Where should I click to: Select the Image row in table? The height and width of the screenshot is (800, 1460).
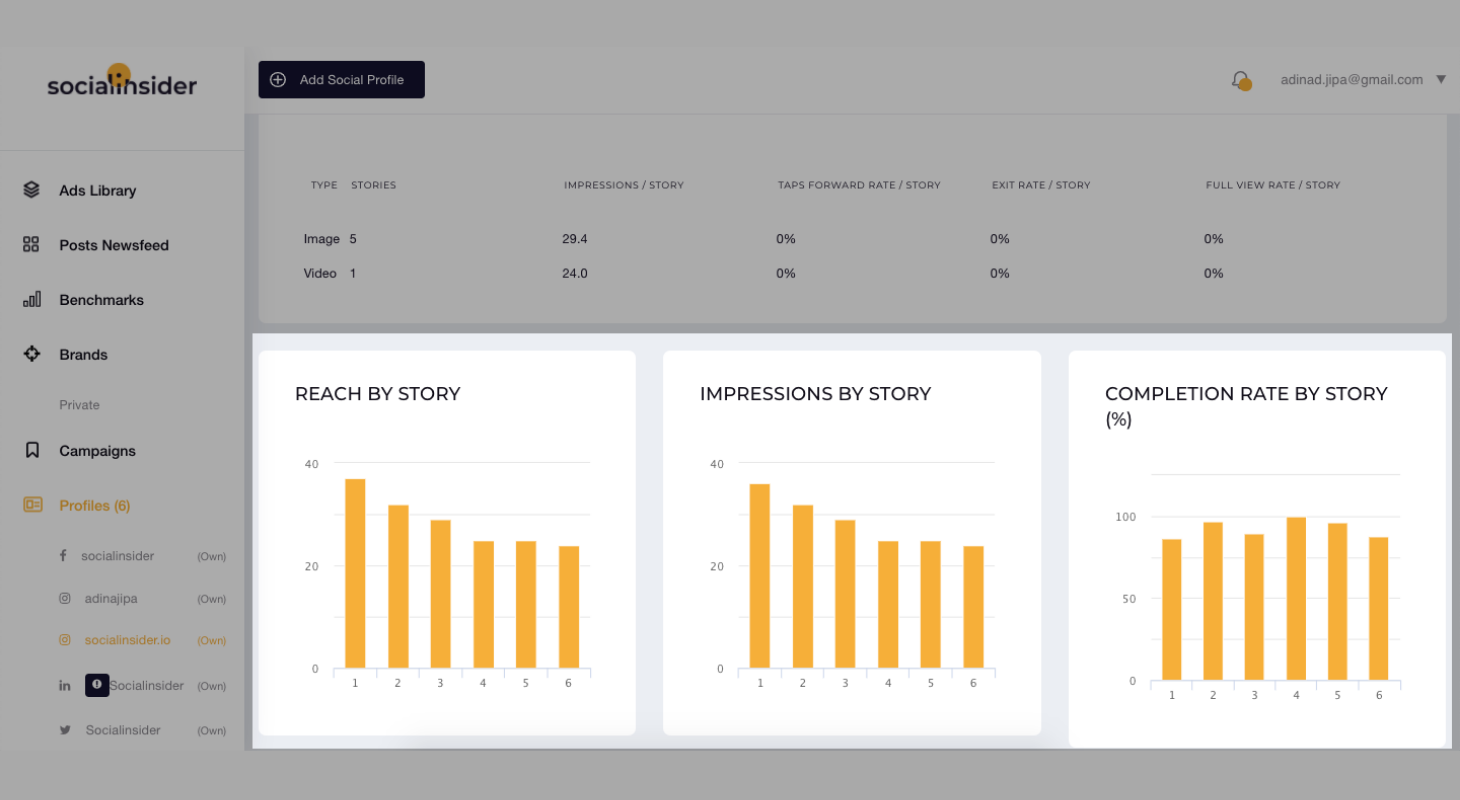852,239
